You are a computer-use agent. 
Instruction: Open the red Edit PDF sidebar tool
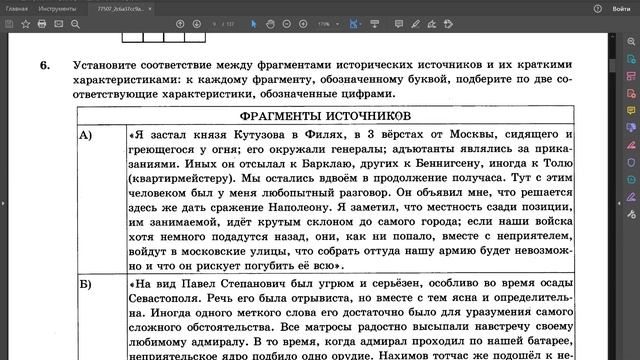point(631,145)
